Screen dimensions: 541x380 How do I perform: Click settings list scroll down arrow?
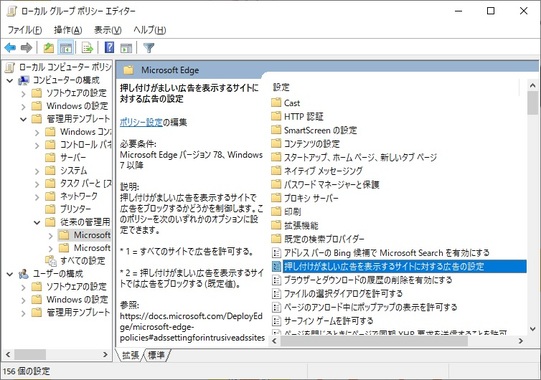tap(532, 329)
